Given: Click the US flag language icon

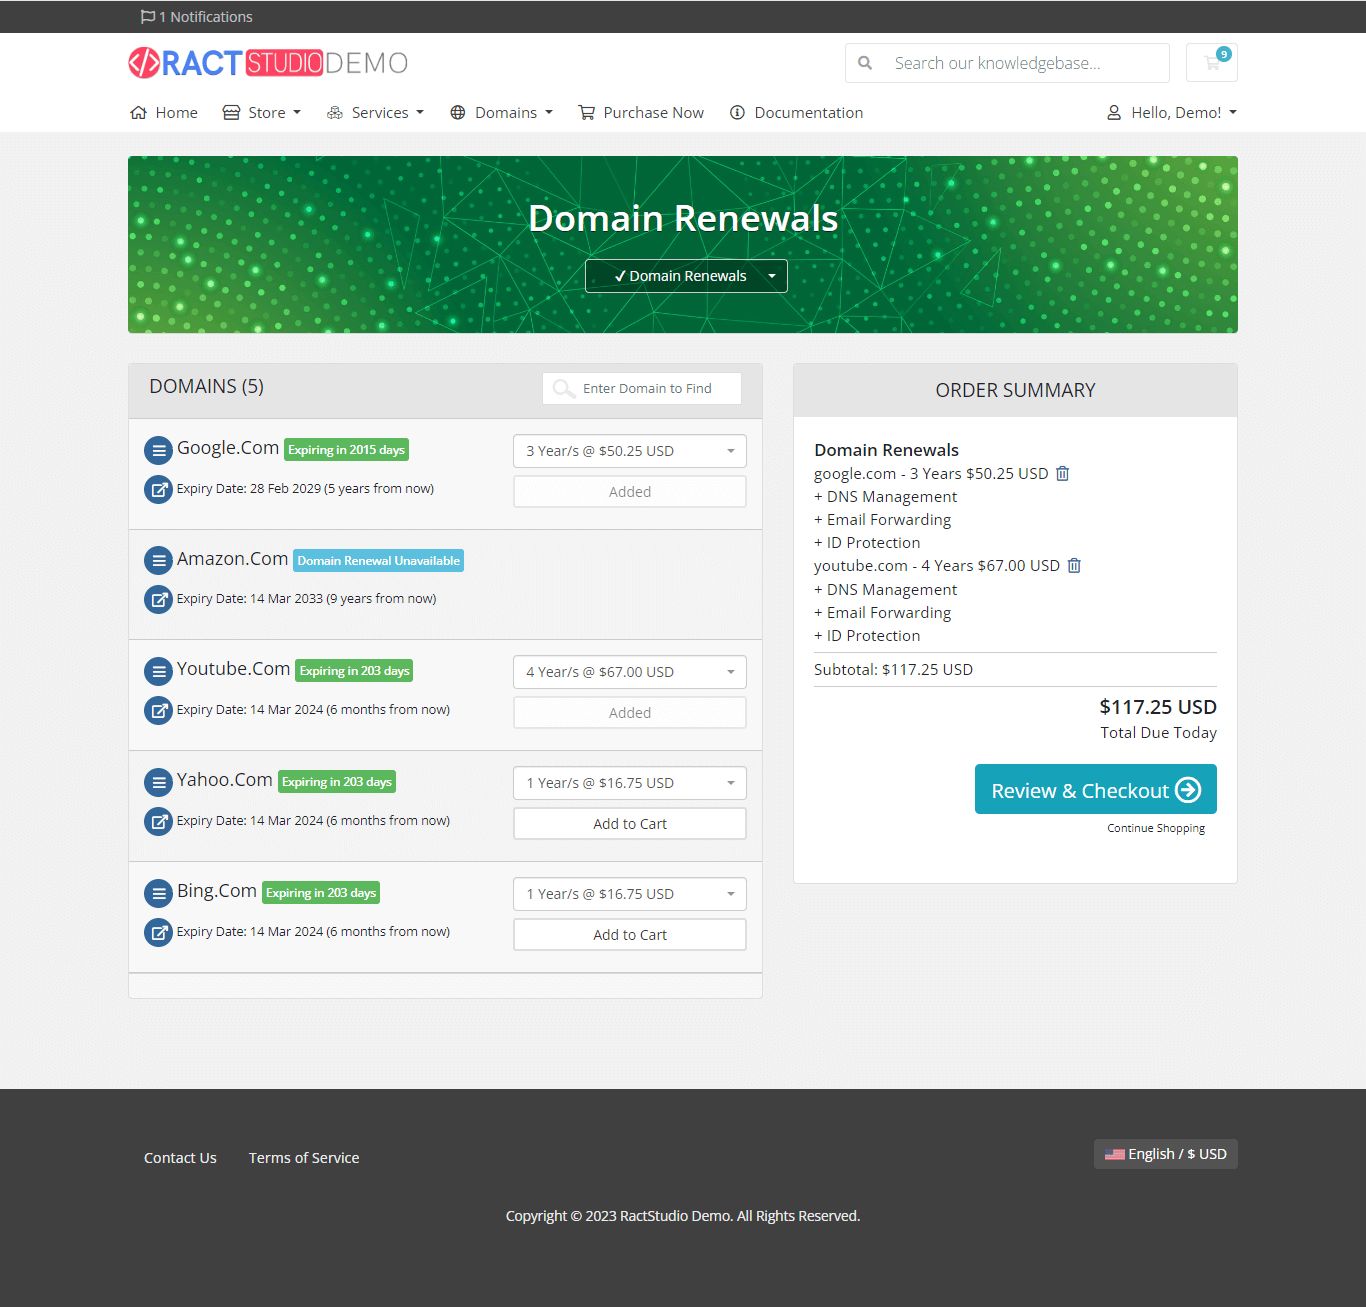Looking at the screenshot, I should click(1114, 1154).
